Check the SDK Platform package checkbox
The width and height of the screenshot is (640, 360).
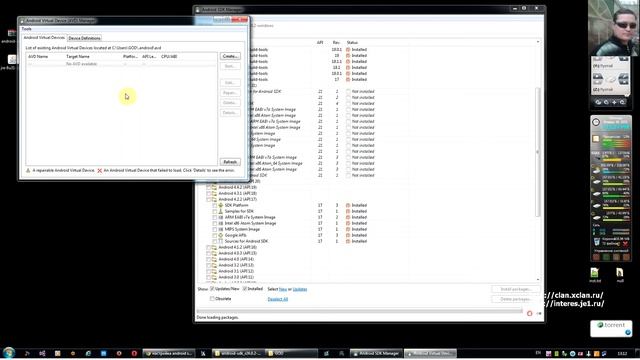click(215, 205)
